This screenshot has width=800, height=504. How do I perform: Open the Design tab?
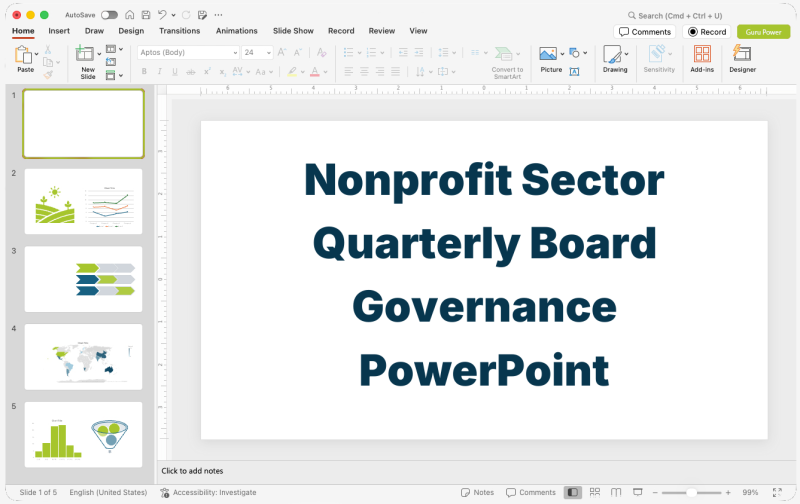tap(131, 31)
